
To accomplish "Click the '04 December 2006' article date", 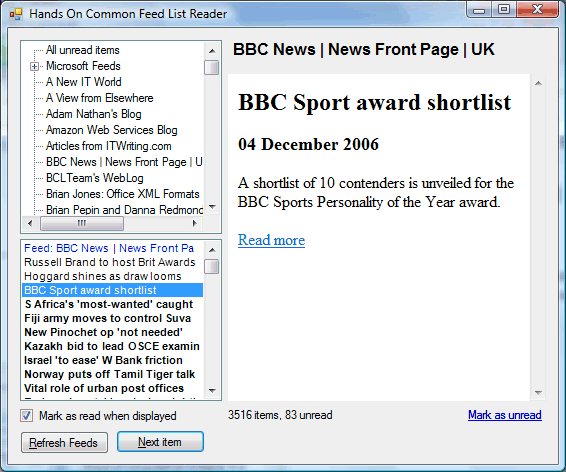I will click(x=308, y=144).
